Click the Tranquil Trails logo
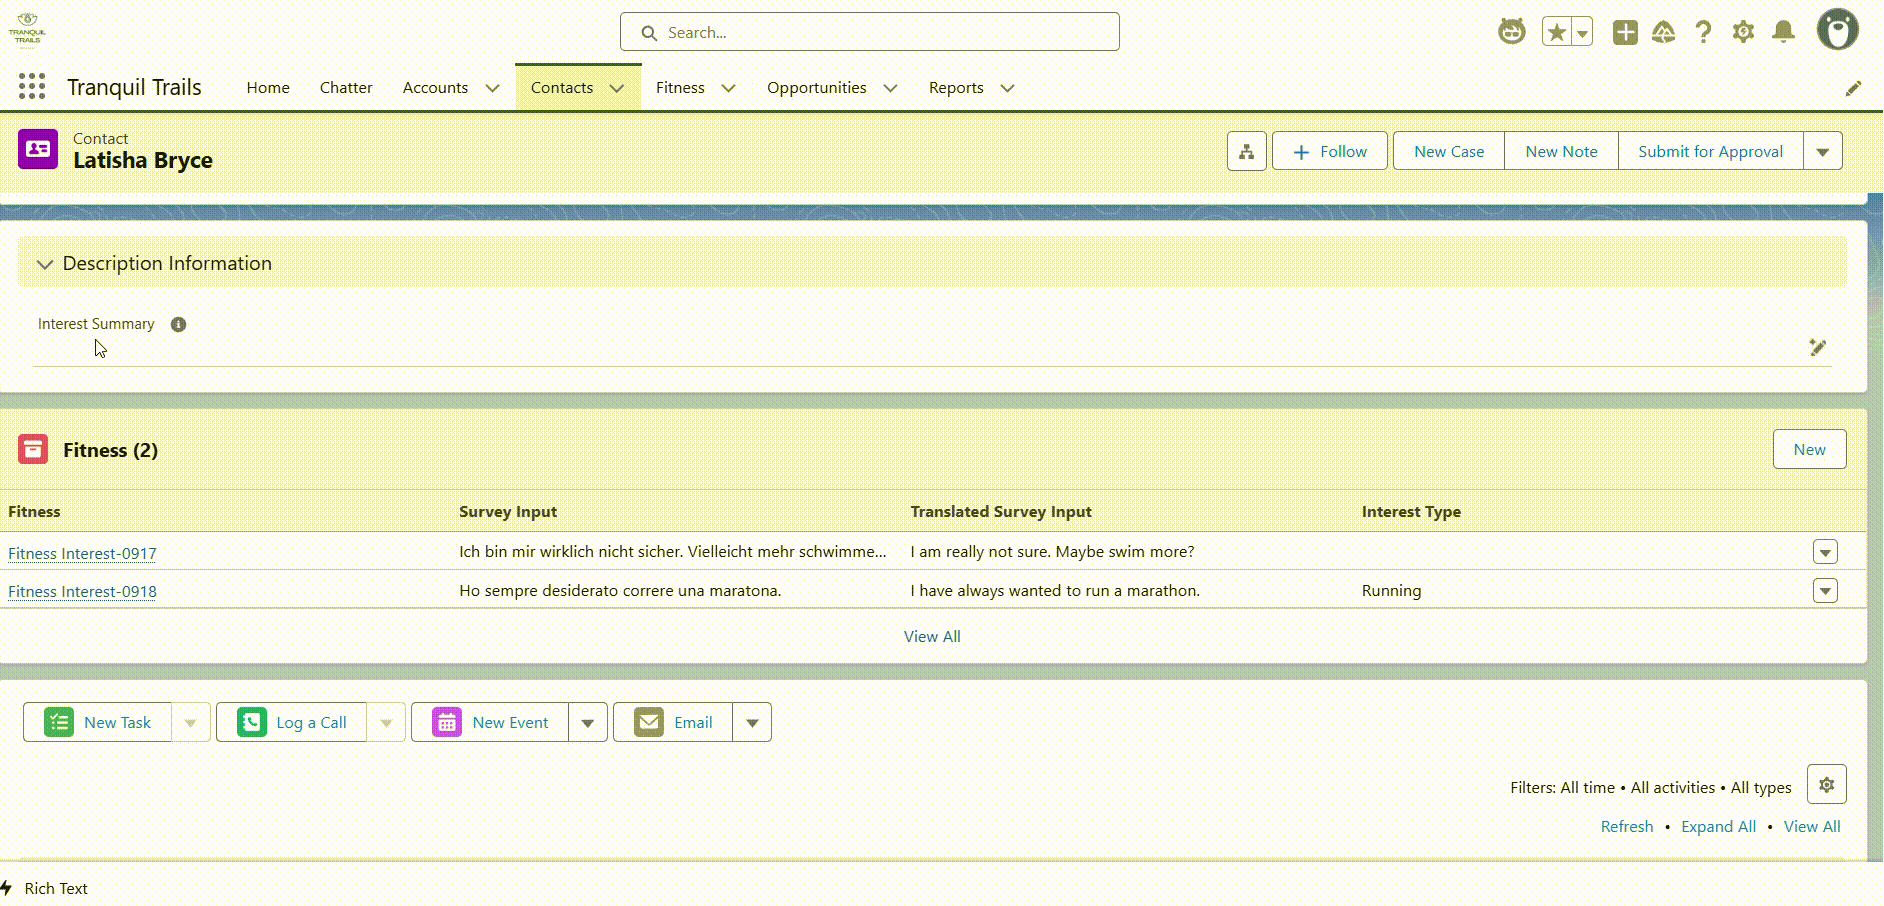The image size is (1884, 906). tap(27, 31)
